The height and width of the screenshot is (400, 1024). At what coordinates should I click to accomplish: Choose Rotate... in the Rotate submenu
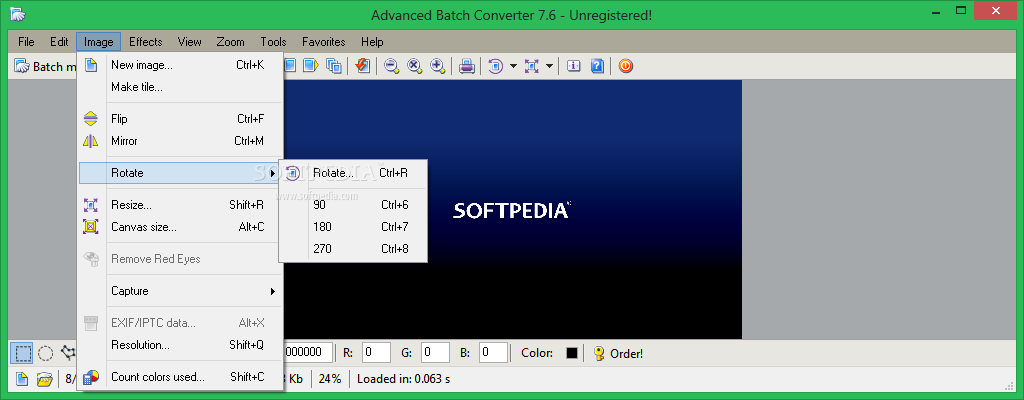(353, 173)
